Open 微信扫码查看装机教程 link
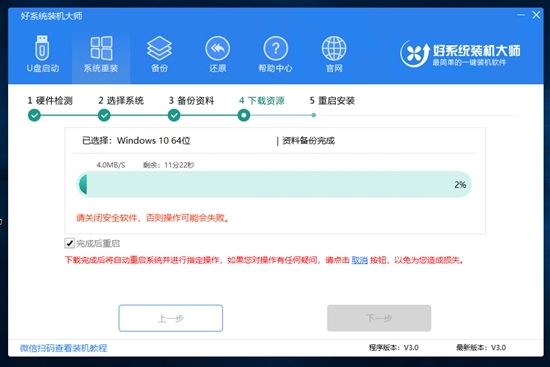The image size is (550, 367). (63, 348)
